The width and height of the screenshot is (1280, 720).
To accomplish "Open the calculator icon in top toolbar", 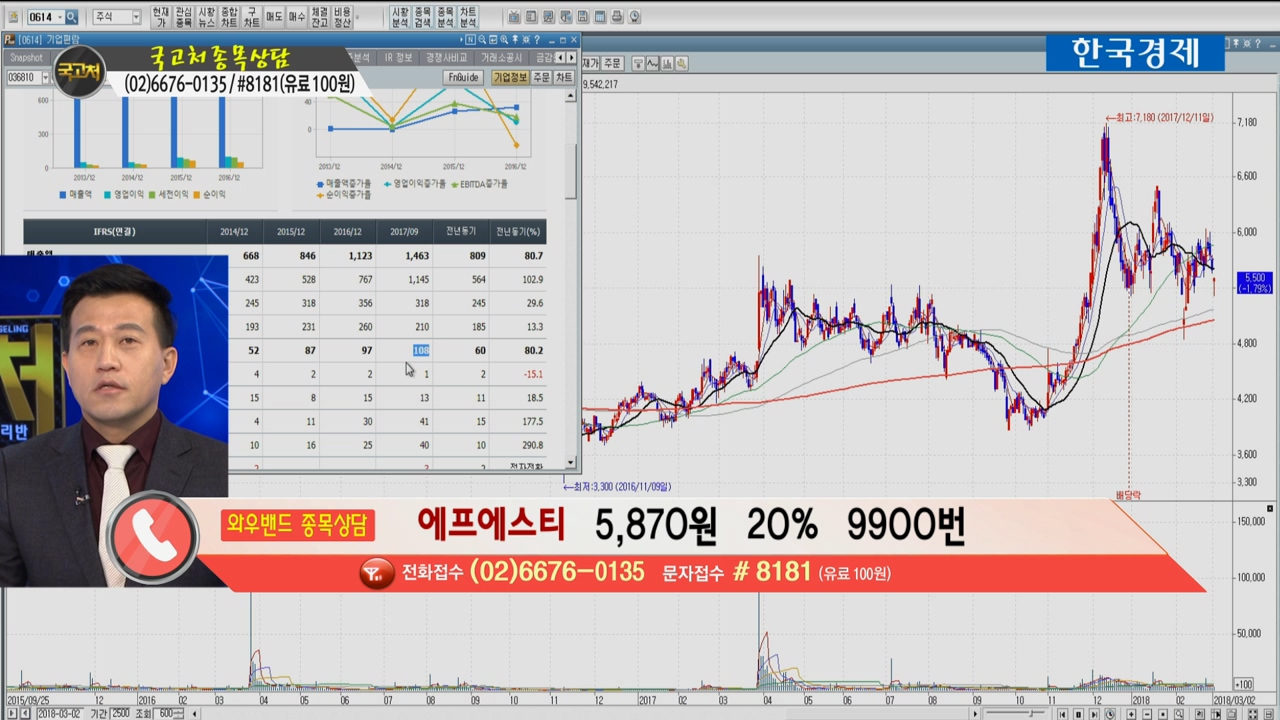I will tap(600, 17).
